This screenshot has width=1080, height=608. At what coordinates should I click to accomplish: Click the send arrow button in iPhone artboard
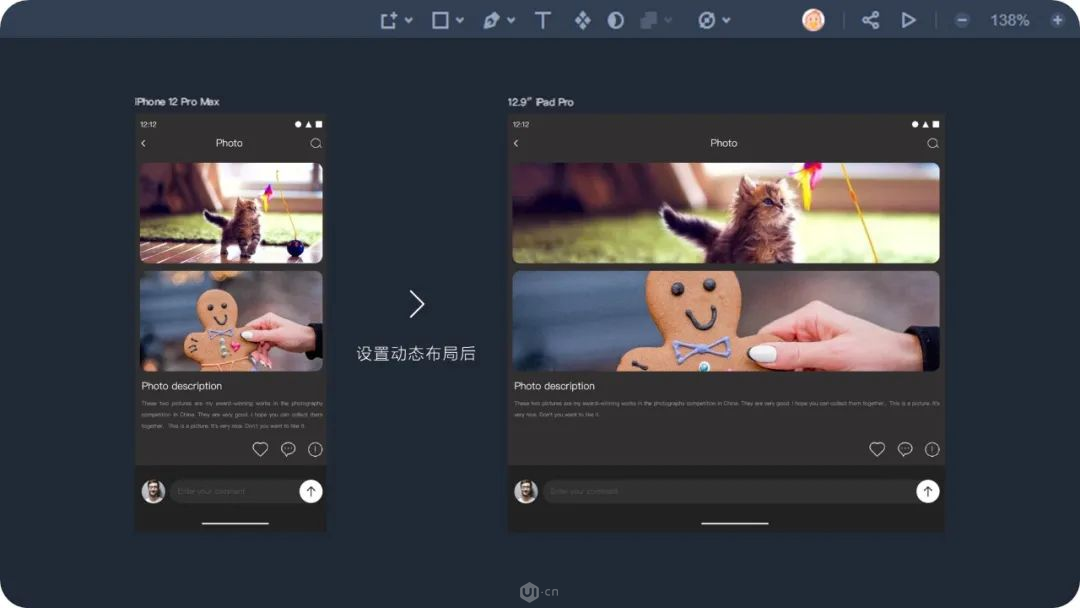point(311,491)
